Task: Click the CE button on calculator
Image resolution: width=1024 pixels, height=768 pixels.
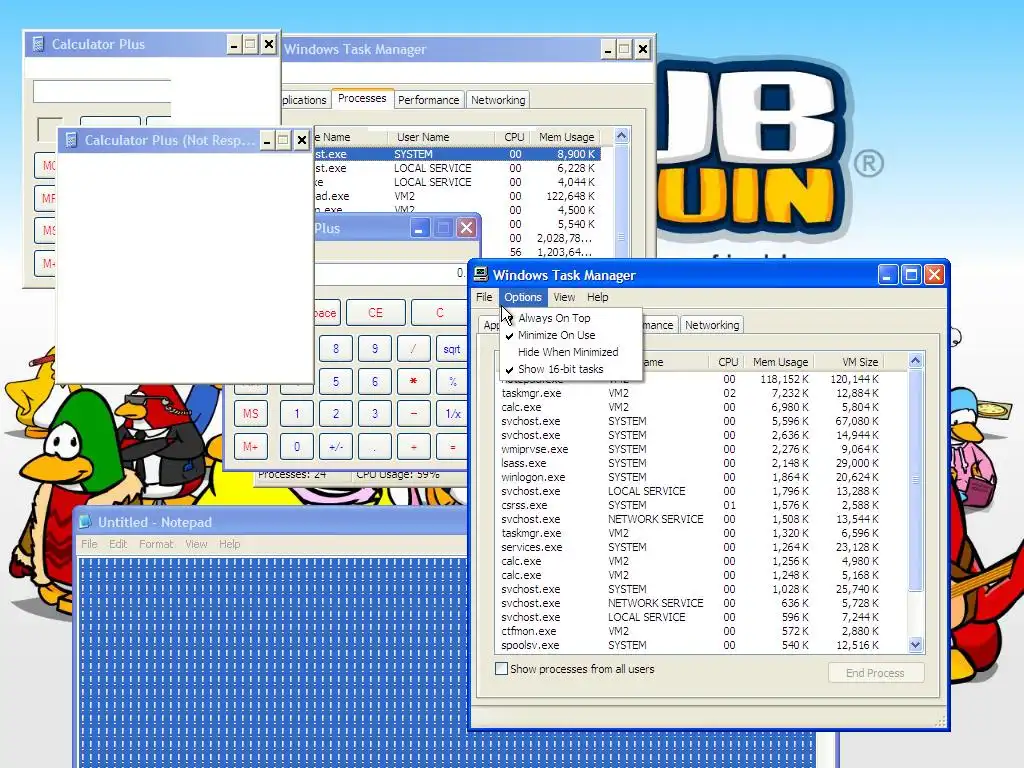Action: (x=375, y=313)
